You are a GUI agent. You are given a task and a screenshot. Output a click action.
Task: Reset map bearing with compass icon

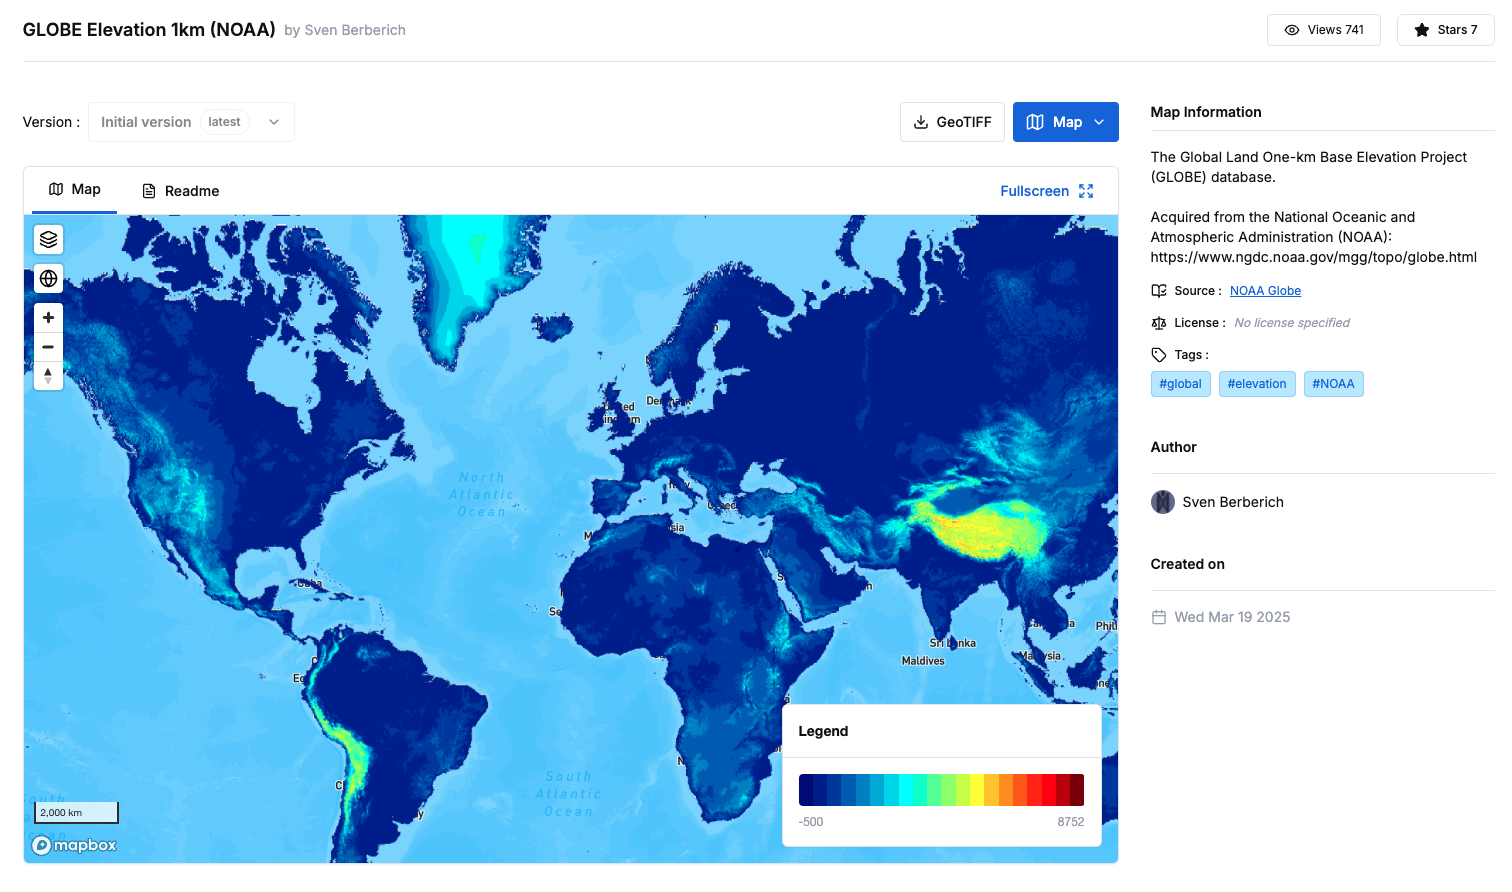[x=48, y=376]
